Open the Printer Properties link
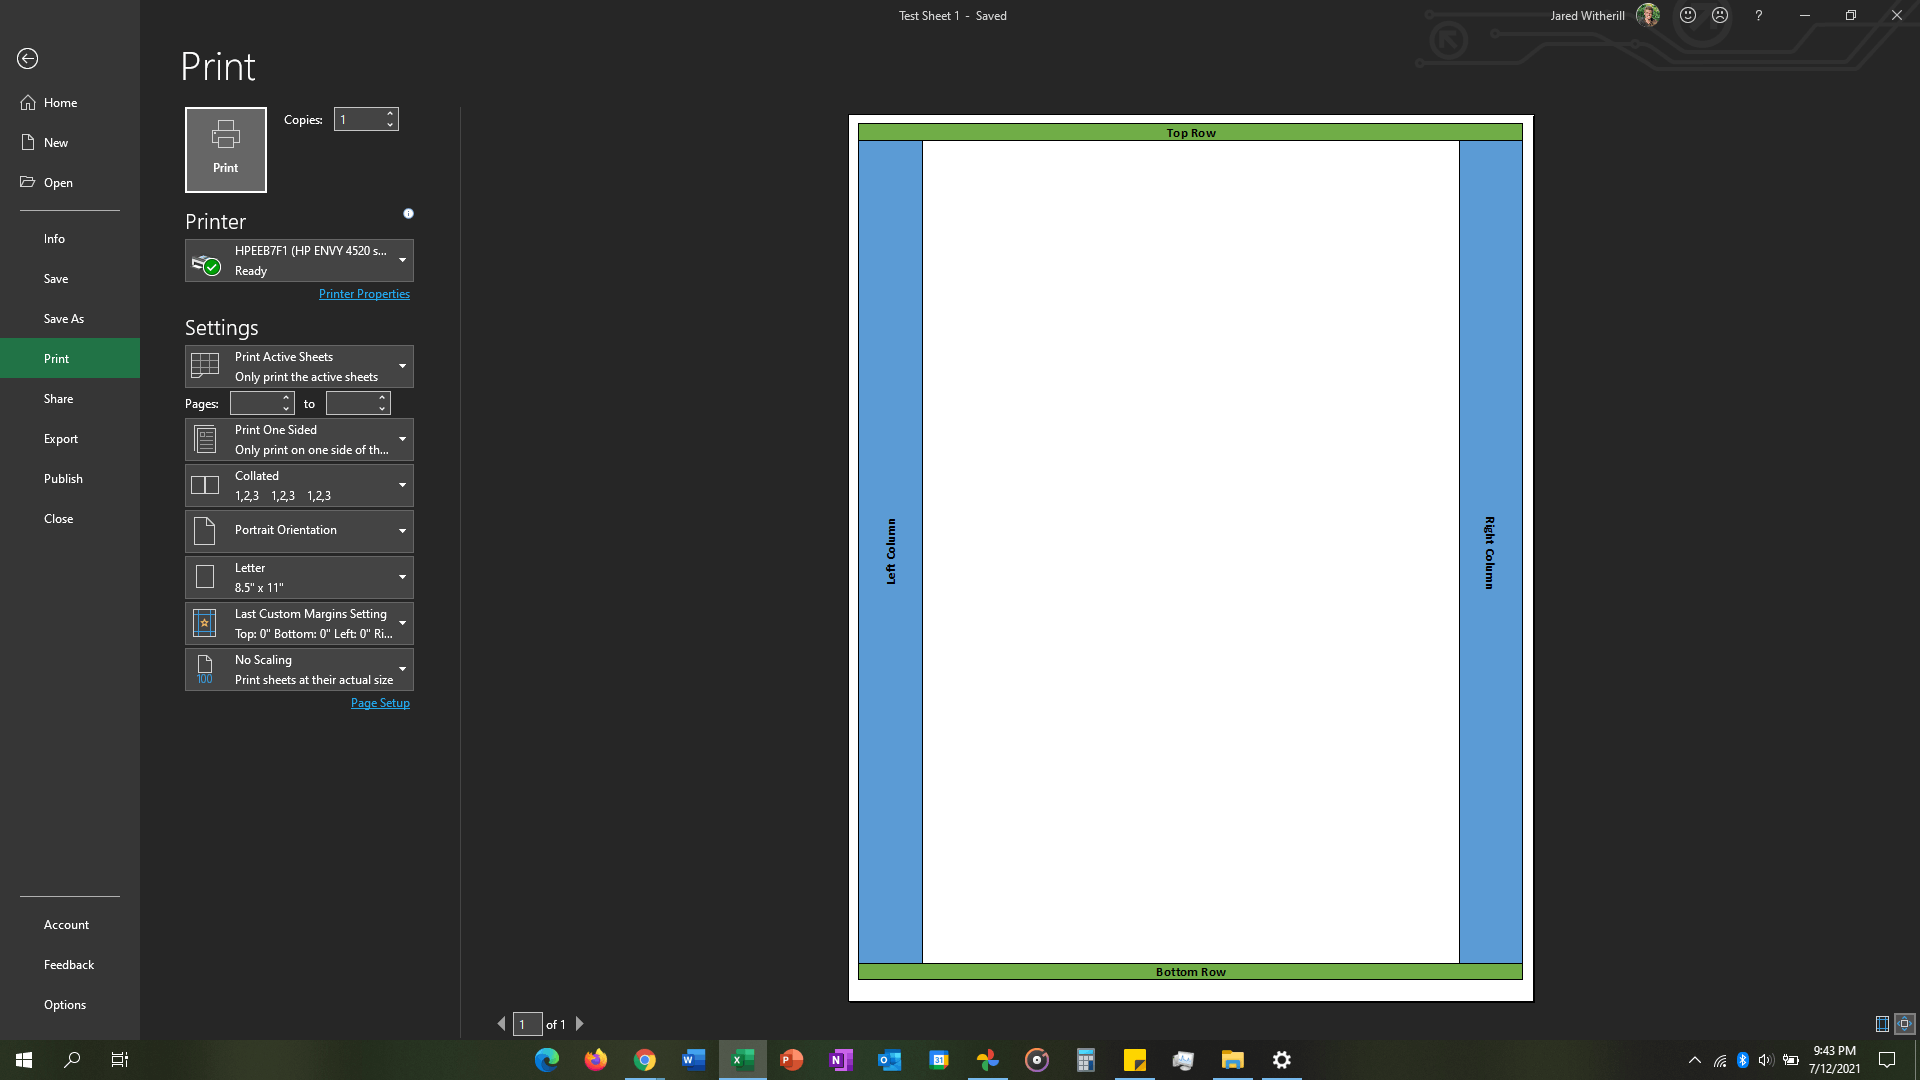The image size is (1920, 1080). (x=364, y=294)
